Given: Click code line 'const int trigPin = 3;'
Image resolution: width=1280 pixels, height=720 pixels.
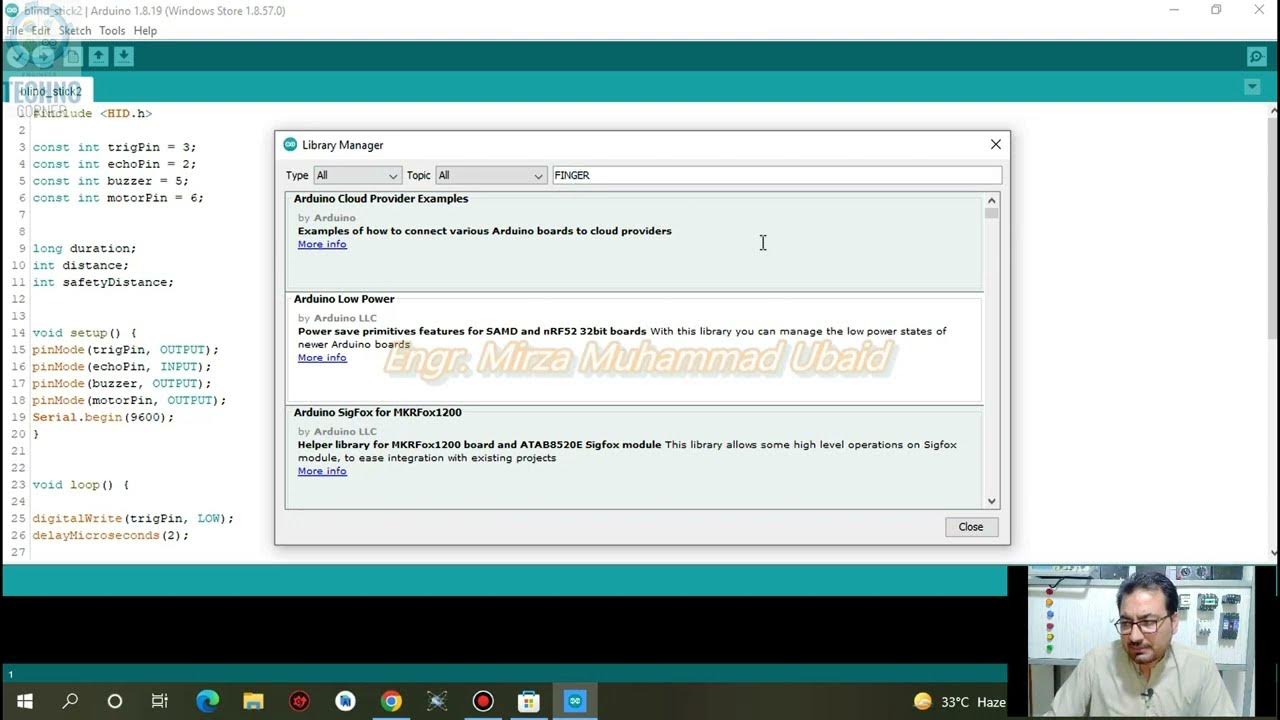Looking at the screenshot, I should [x=114, y=147].
